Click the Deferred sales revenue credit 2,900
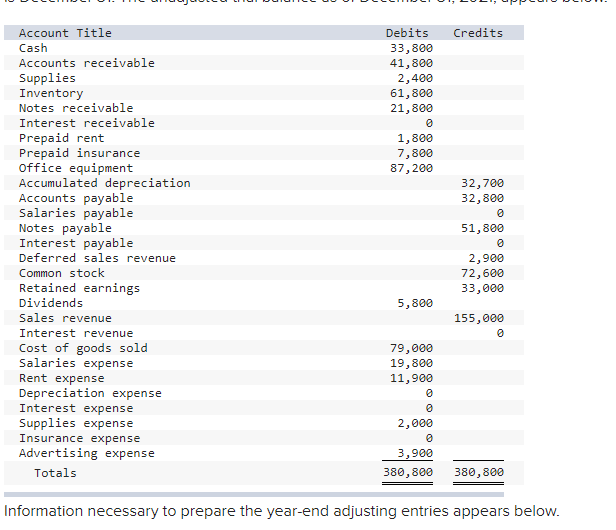Viewport: 616px width, 530px height. [x=486, y=258]
